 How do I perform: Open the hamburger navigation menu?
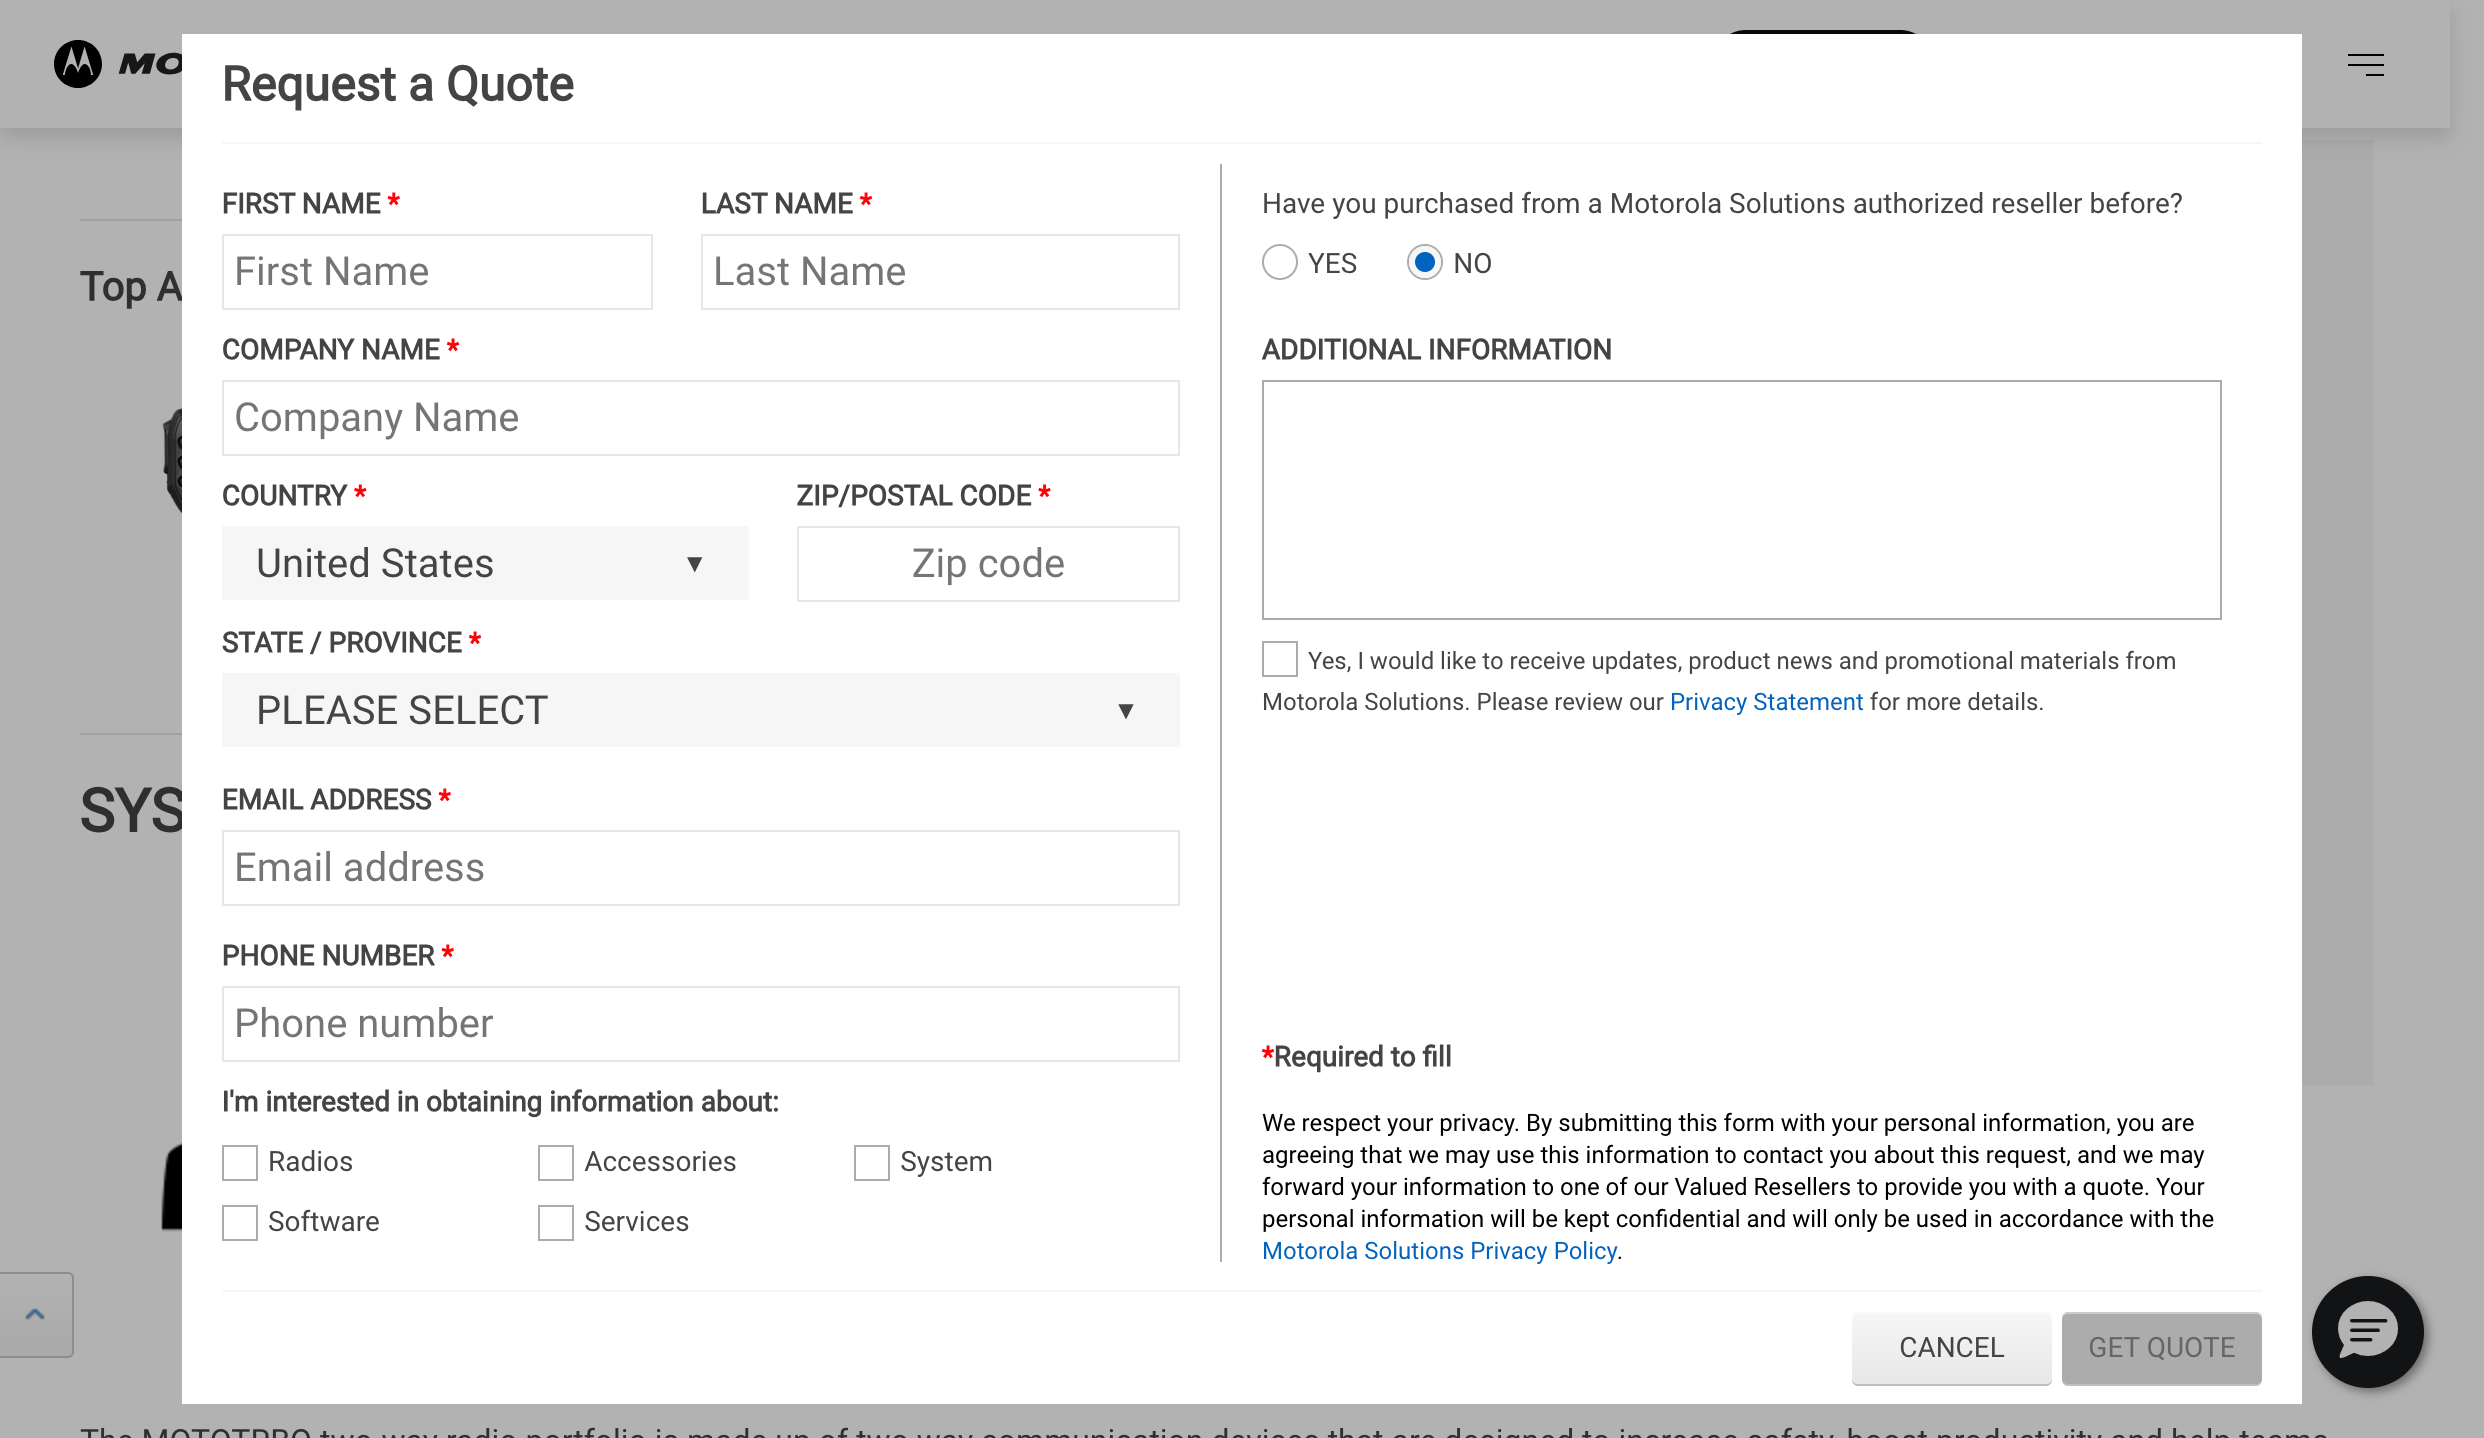pos(2364,64)
